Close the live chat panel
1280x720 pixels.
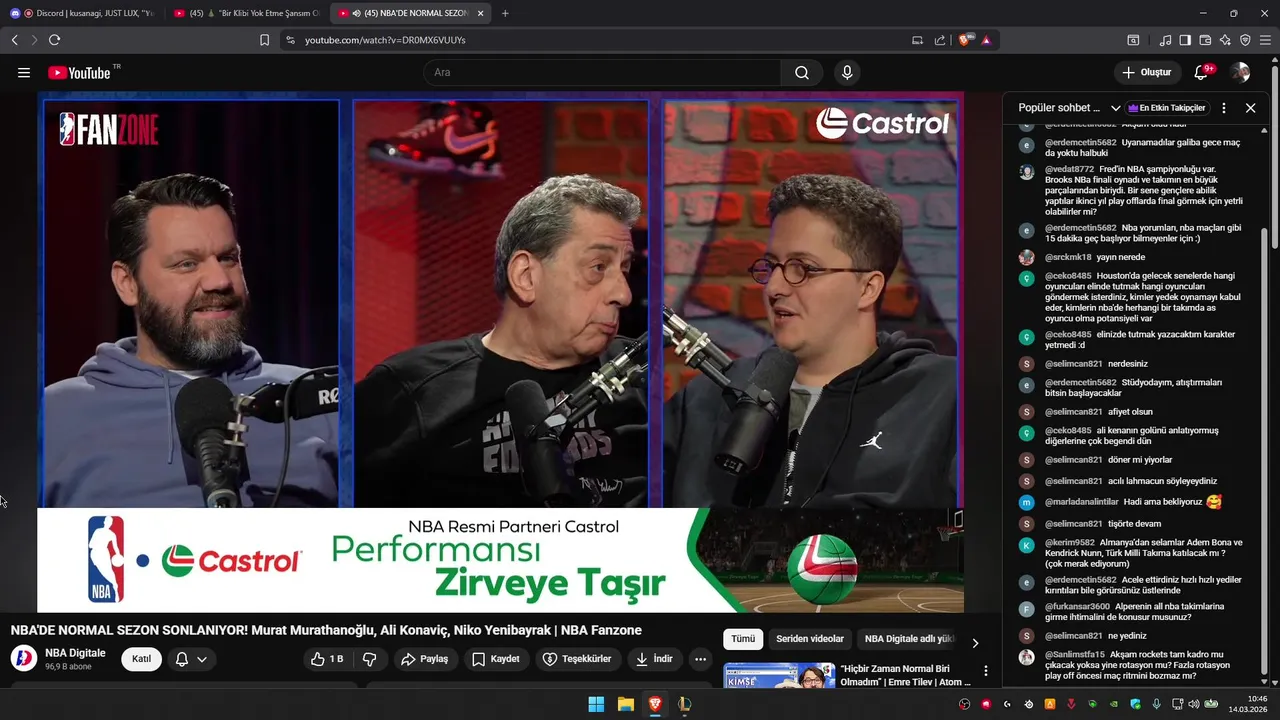tap(1250, 108)
